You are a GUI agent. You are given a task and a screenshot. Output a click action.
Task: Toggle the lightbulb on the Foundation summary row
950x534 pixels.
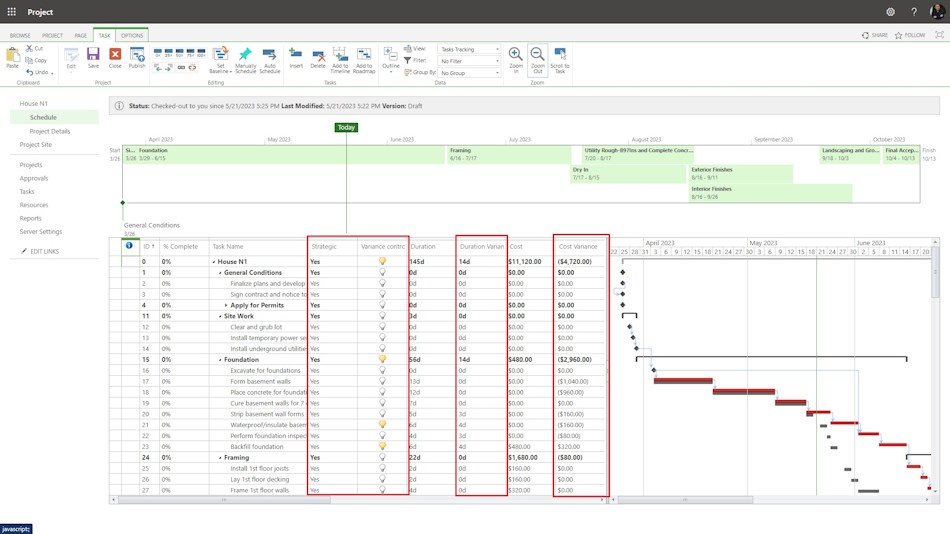[x=382, y=359]
